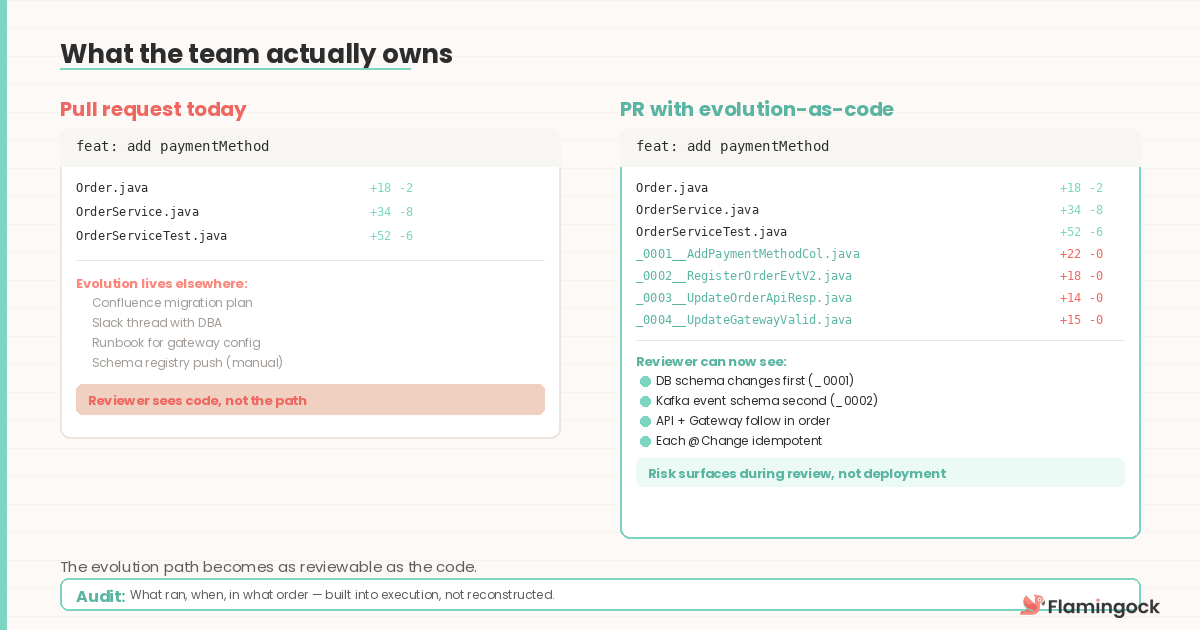Screen dimensions: 1200x630
Task: Click the left 'feat: add paymentMethod' header
Action: [310, 147]
